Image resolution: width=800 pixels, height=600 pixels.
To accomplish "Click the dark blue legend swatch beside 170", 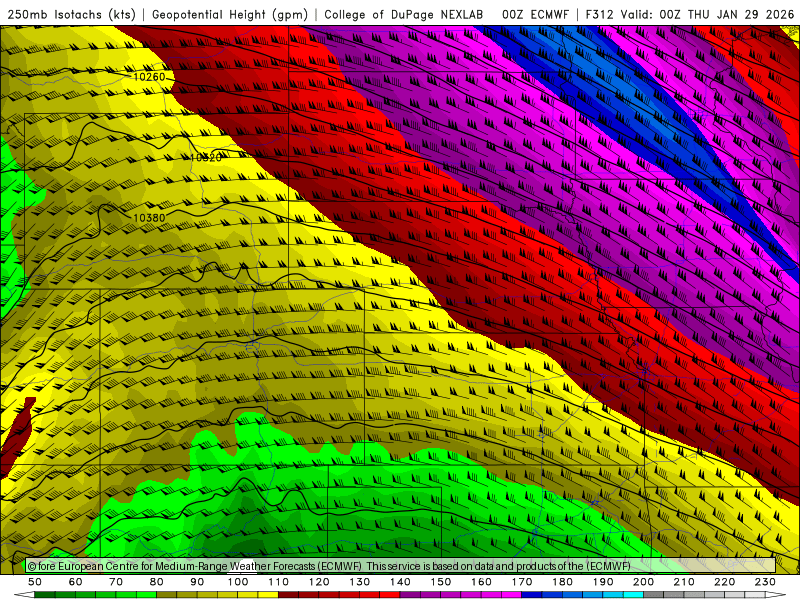I will point(532,595).
